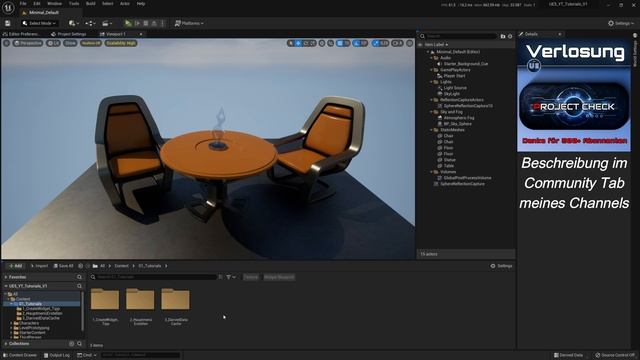The width and height of the screenshot is (640, 360).
Task: Collapse the StaticMeshes folder in the Outliner
Action: 431,130
